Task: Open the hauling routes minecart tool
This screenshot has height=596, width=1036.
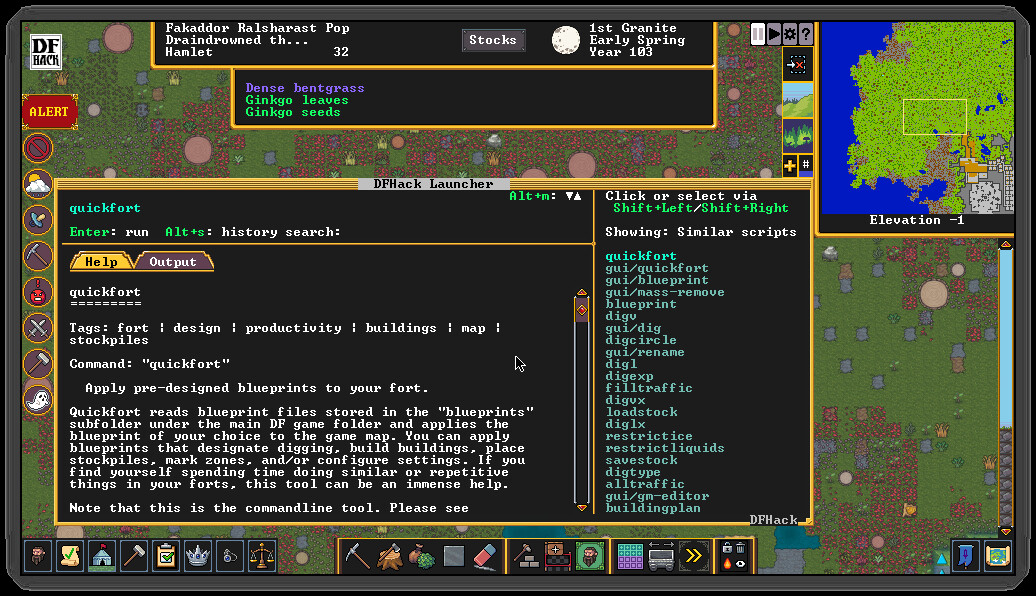Action: pyautogui.click(x=660, y=556)
